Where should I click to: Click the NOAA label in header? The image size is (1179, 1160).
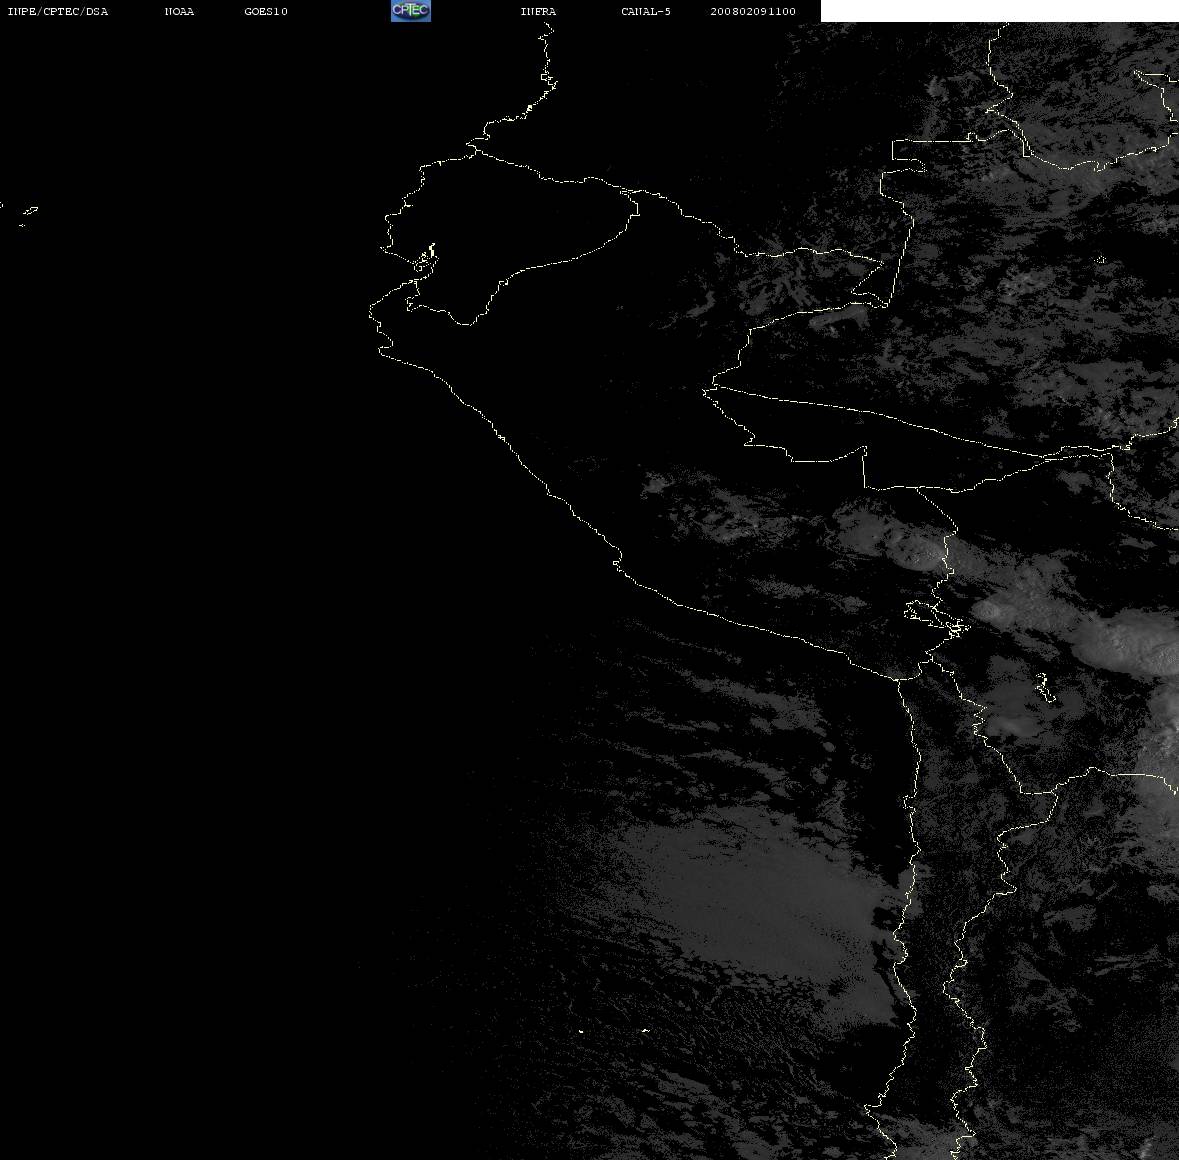pos(179,11)
